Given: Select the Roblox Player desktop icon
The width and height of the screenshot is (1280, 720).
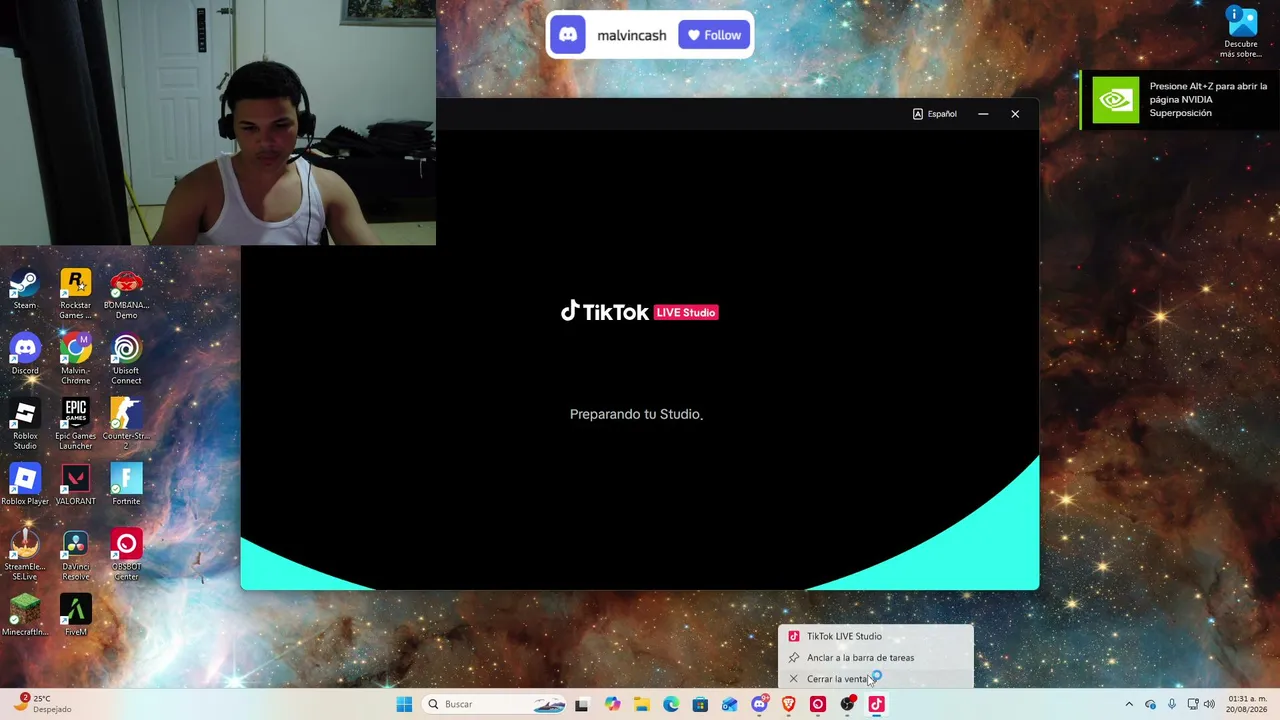Looking at the screenshot, I should (x=25, y=486).
